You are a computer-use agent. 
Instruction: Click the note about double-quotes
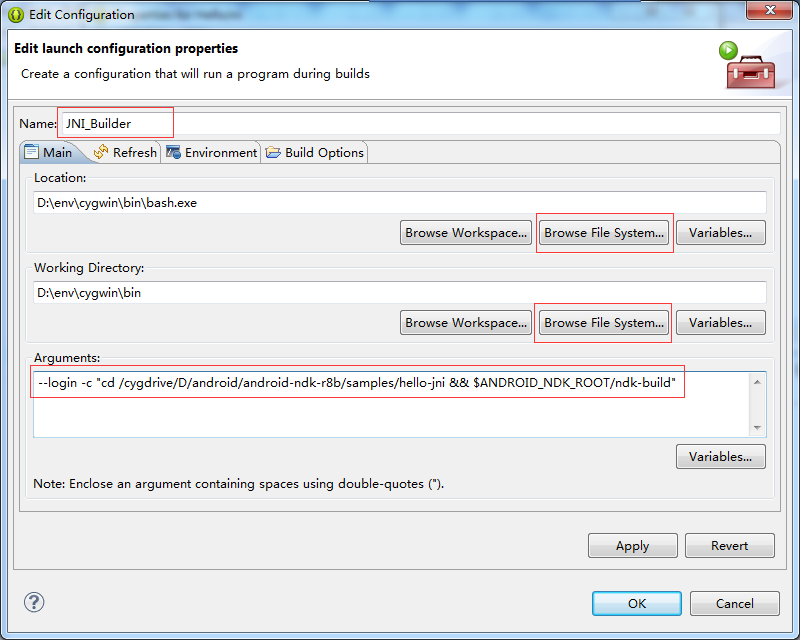(238, 483)
